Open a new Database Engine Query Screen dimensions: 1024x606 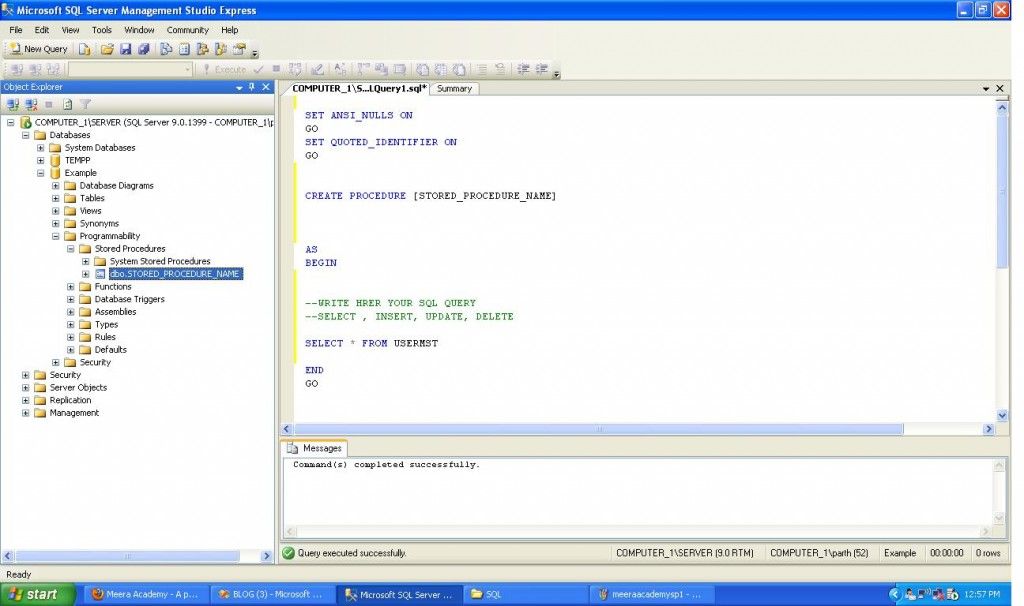84,49
